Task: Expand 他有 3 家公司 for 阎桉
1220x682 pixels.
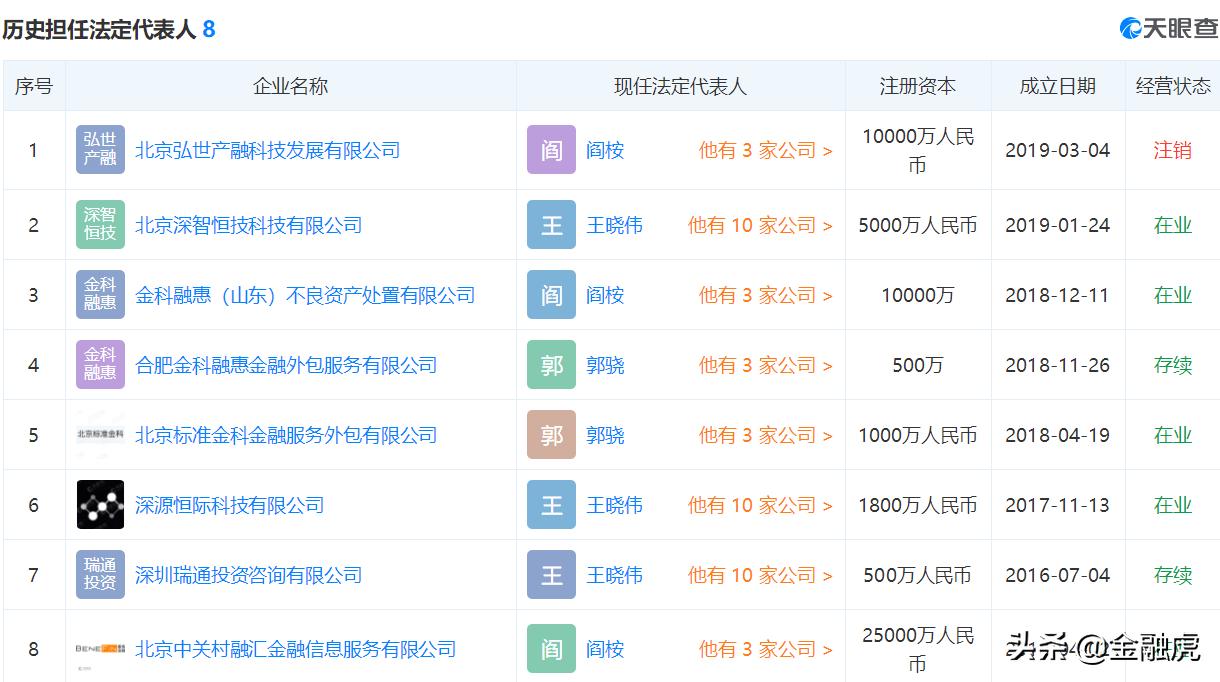Action: coord(763,150)
